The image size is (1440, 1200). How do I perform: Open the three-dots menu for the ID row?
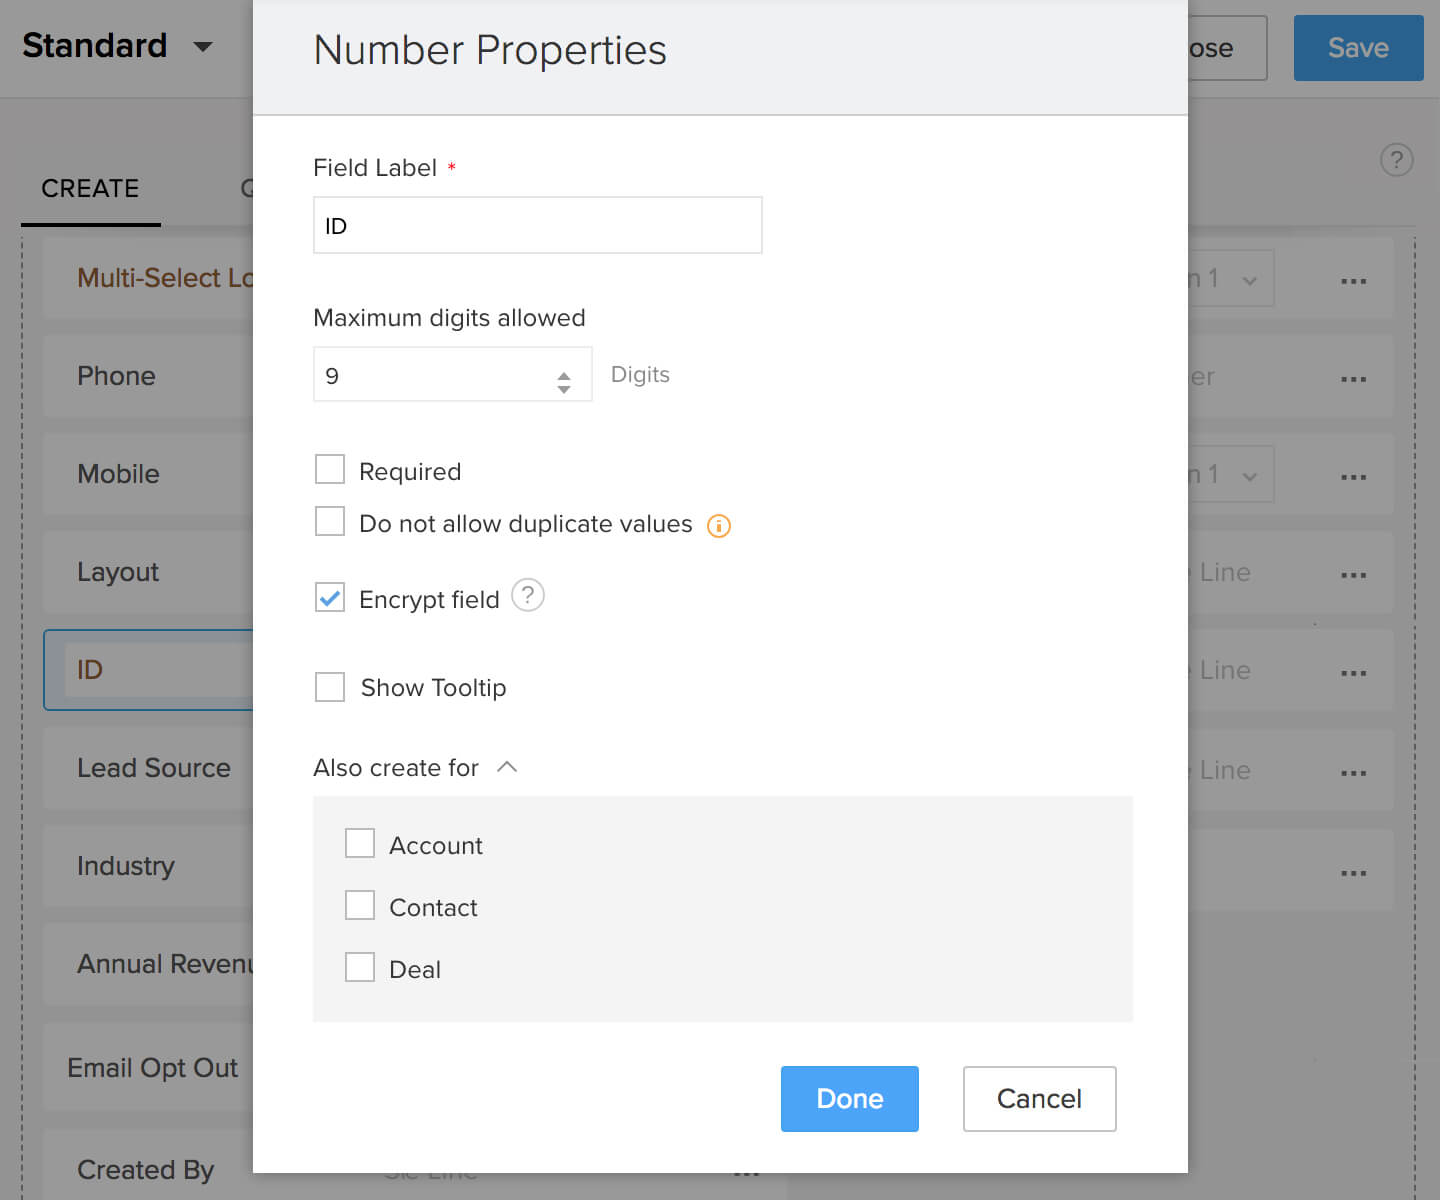(x=1353, y=673)
